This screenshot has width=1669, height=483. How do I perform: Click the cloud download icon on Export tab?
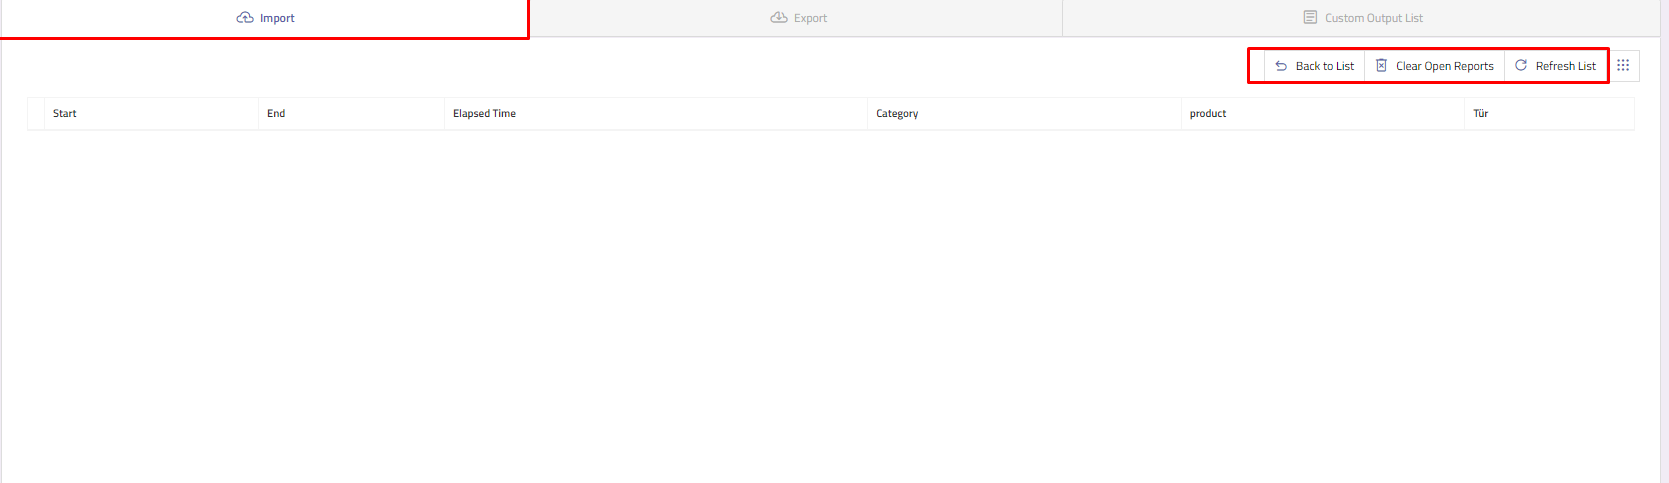click(x=779, y=18)
